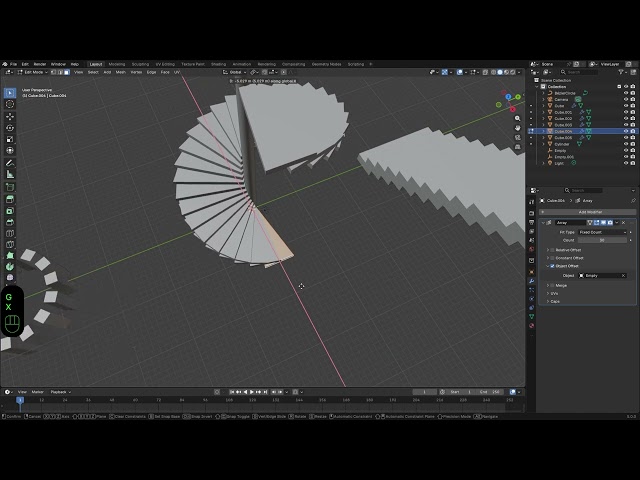Open the Physics properties tab
This screenshot has width=640, height=480.
(531, 299)
